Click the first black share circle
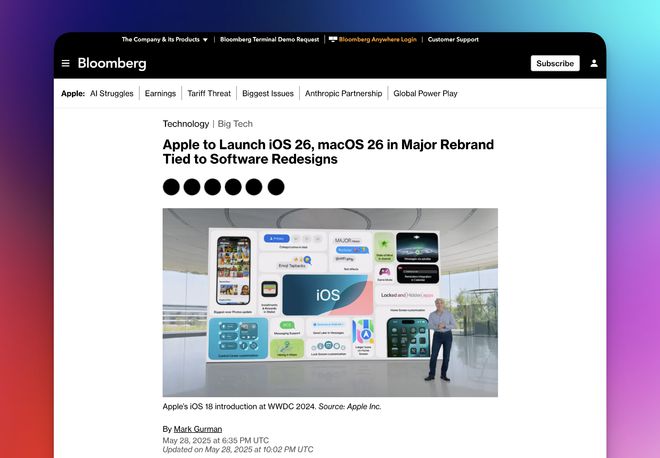Screen dimensions: 660x458 point(171,187)
